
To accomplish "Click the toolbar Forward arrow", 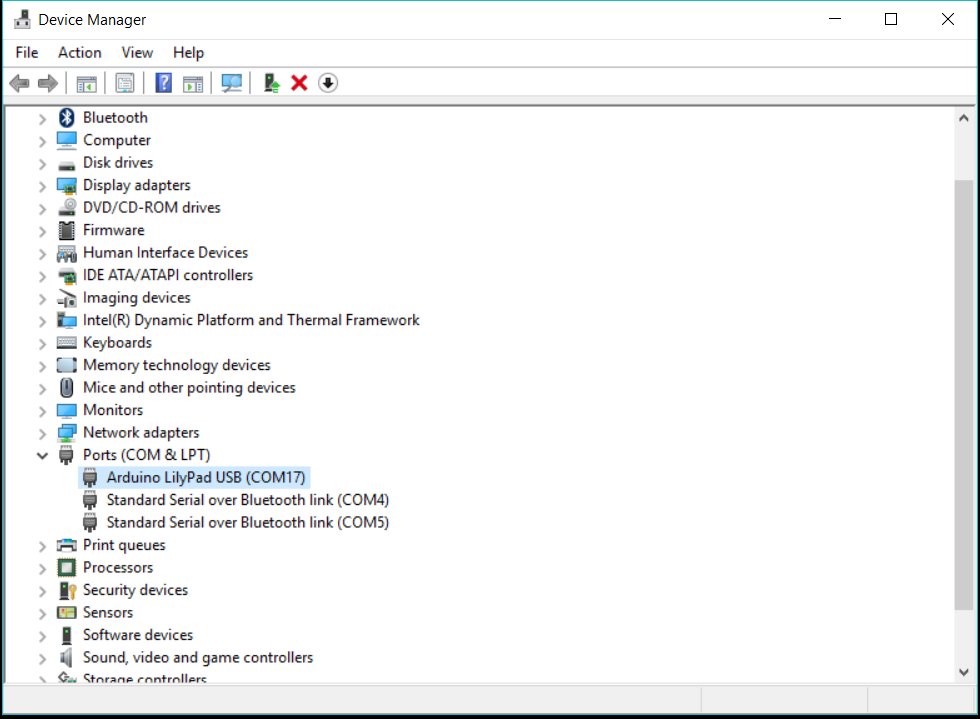I will pyautogui.click(x=48, y=83).
